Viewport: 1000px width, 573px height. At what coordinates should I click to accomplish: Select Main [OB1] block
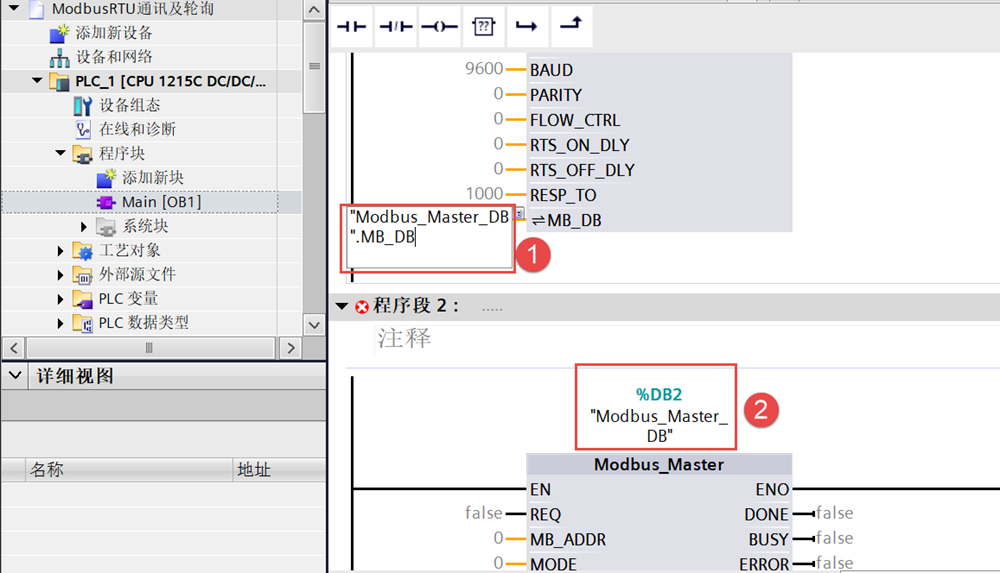click(160, 202)
